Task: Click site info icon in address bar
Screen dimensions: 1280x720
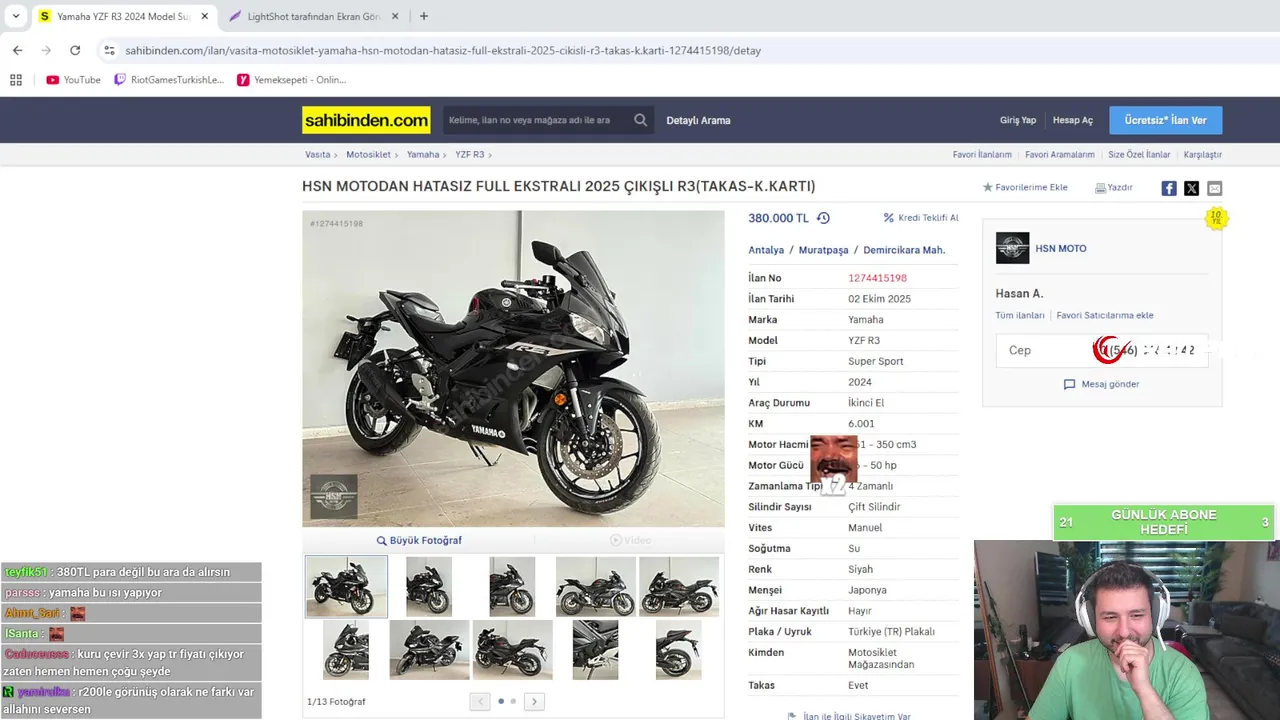Action: 109,50
